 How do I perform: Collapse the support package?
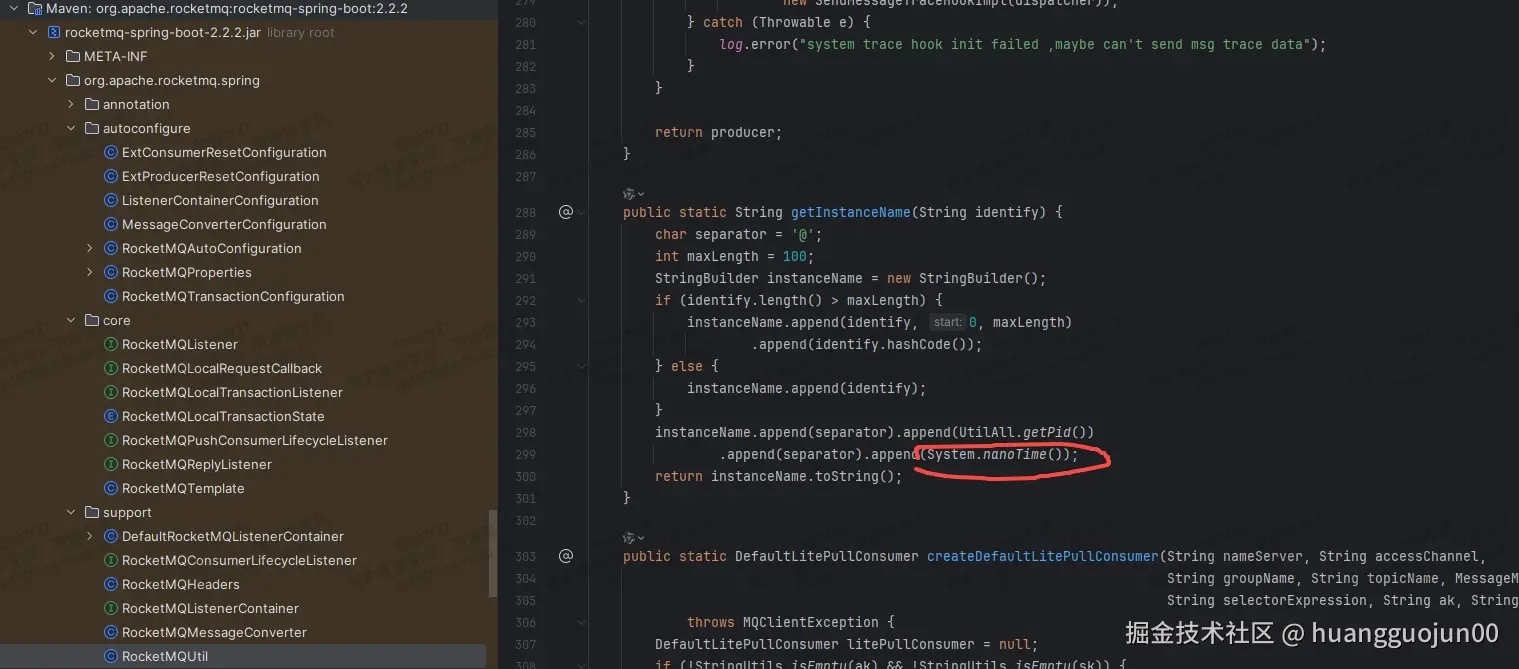pos(71,512)
